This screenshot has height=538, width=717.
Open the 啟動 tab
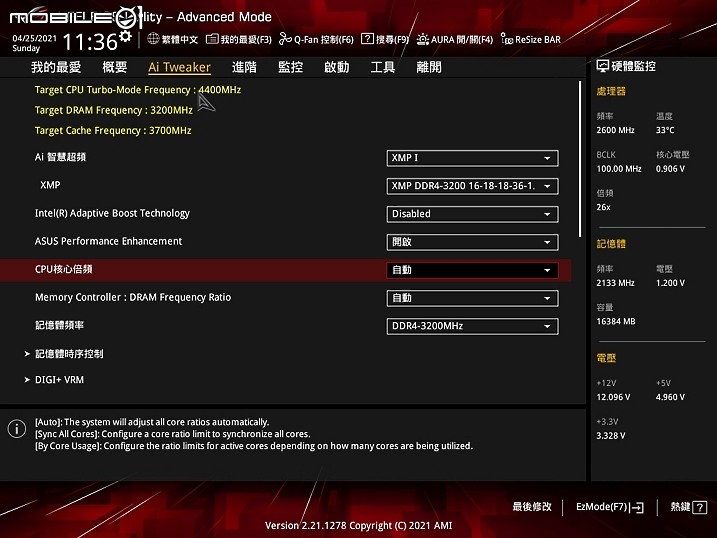click(x=337, y=67)
